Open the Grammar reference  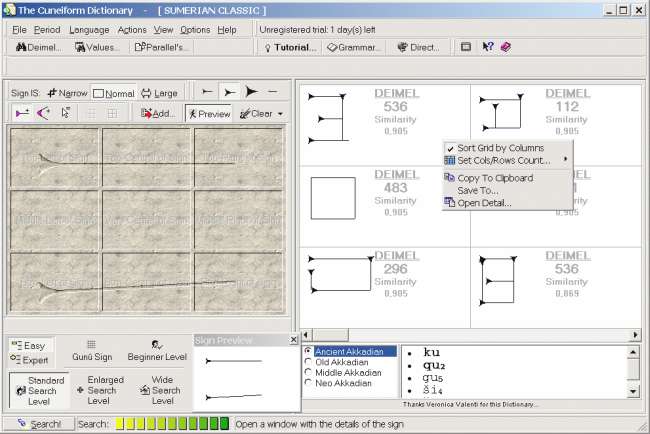(353, 47)
